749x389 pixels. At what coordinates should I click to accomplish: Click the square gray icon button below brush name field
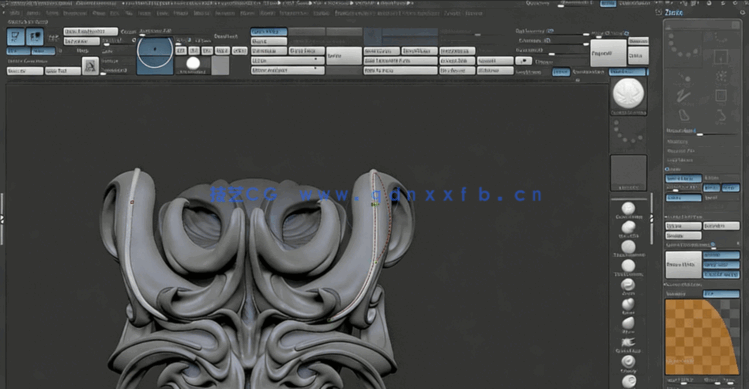[x=90, y=66]
